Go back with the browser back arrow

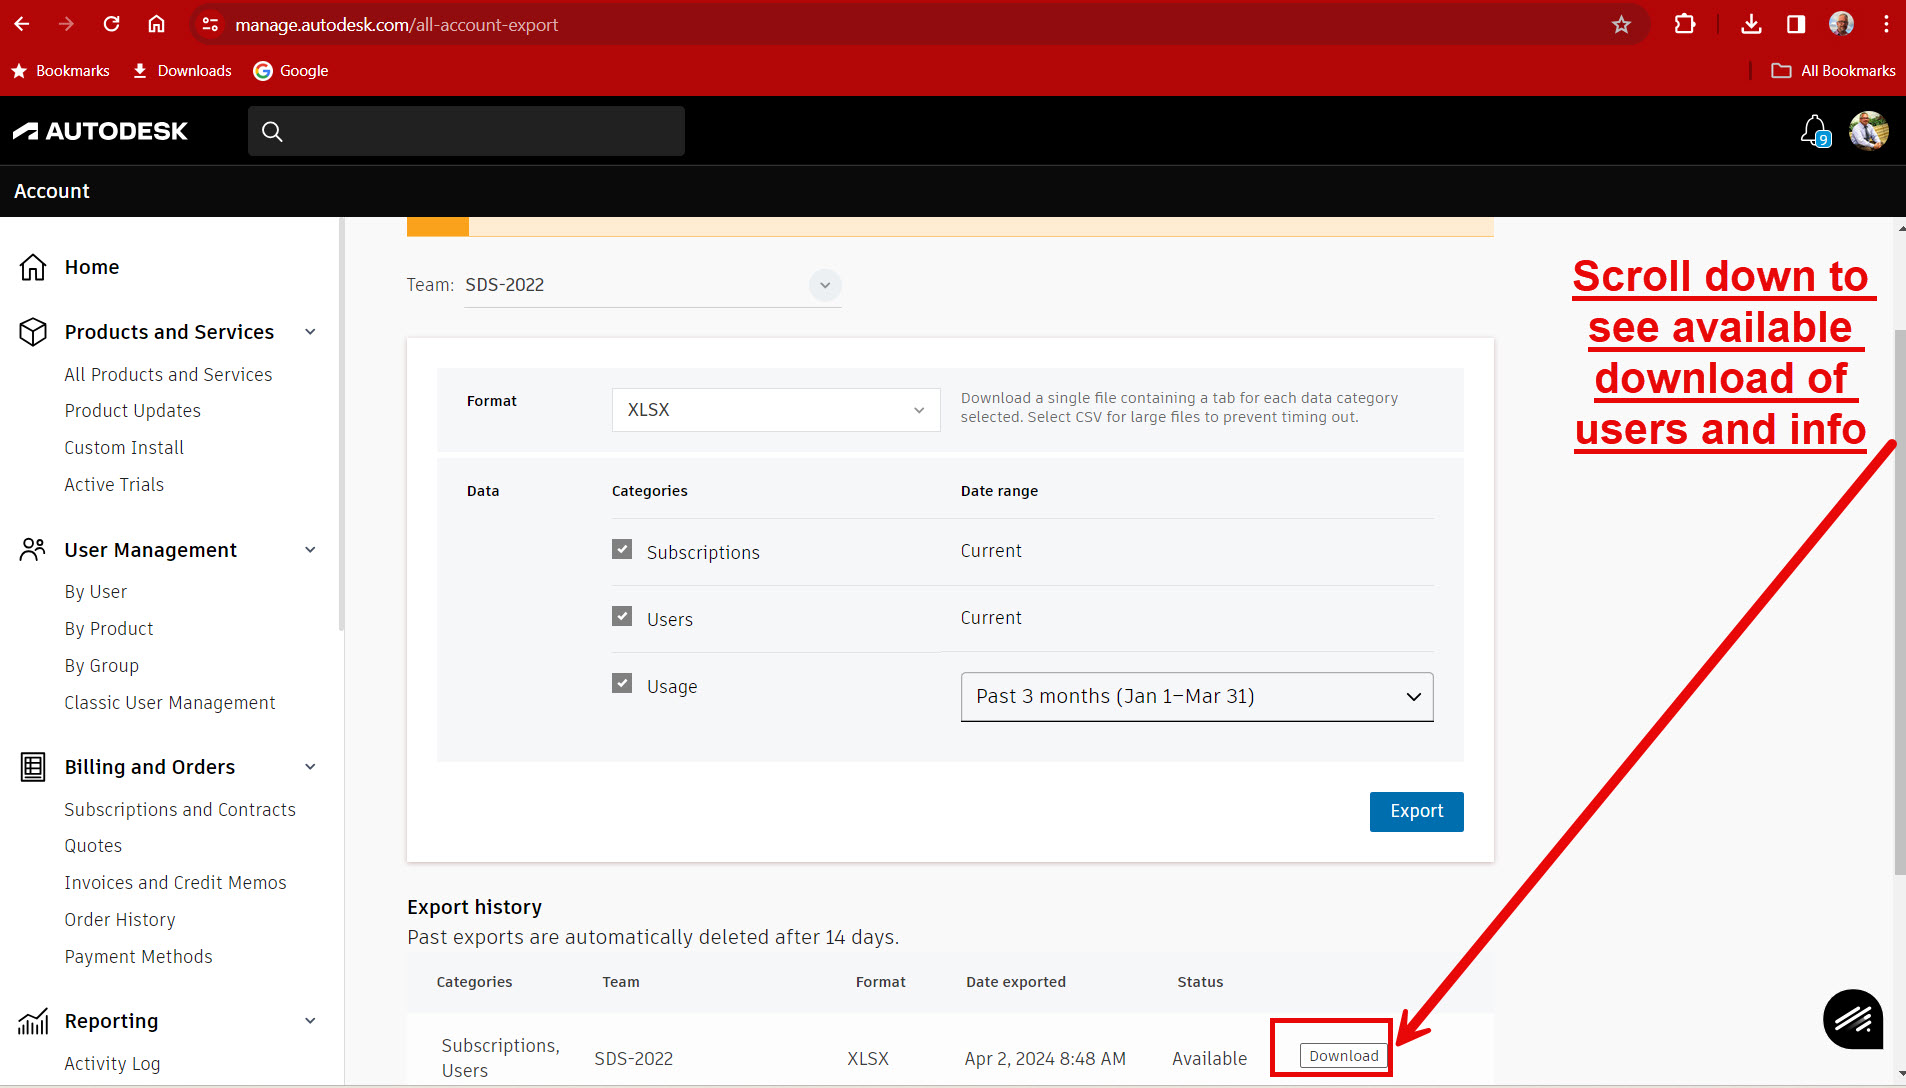click(22, 24)
